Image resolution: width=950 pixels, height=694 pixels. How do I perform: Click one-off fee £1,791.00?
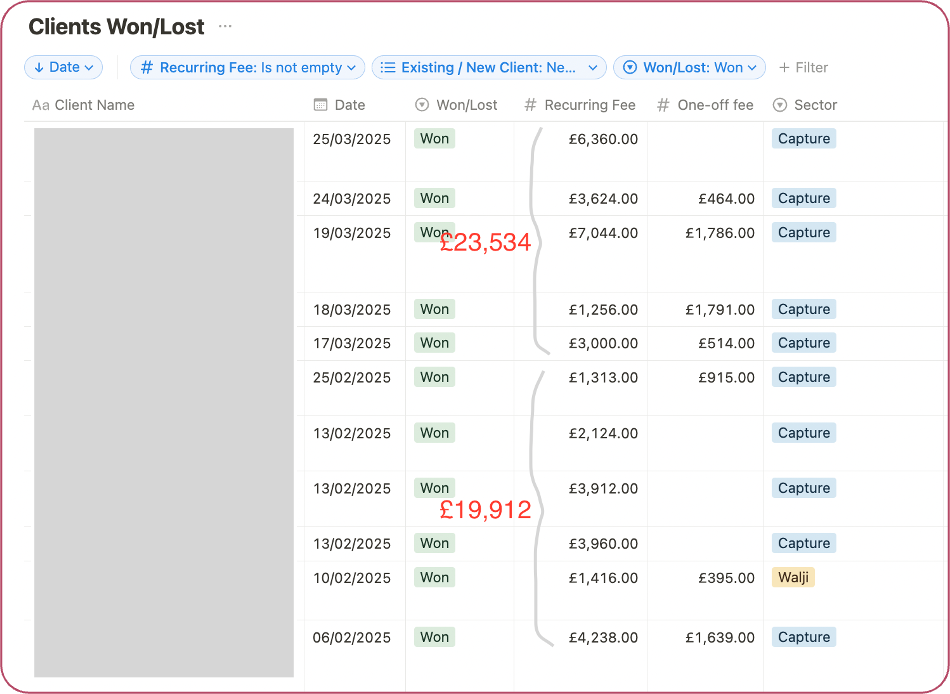(x=720, y=310)
